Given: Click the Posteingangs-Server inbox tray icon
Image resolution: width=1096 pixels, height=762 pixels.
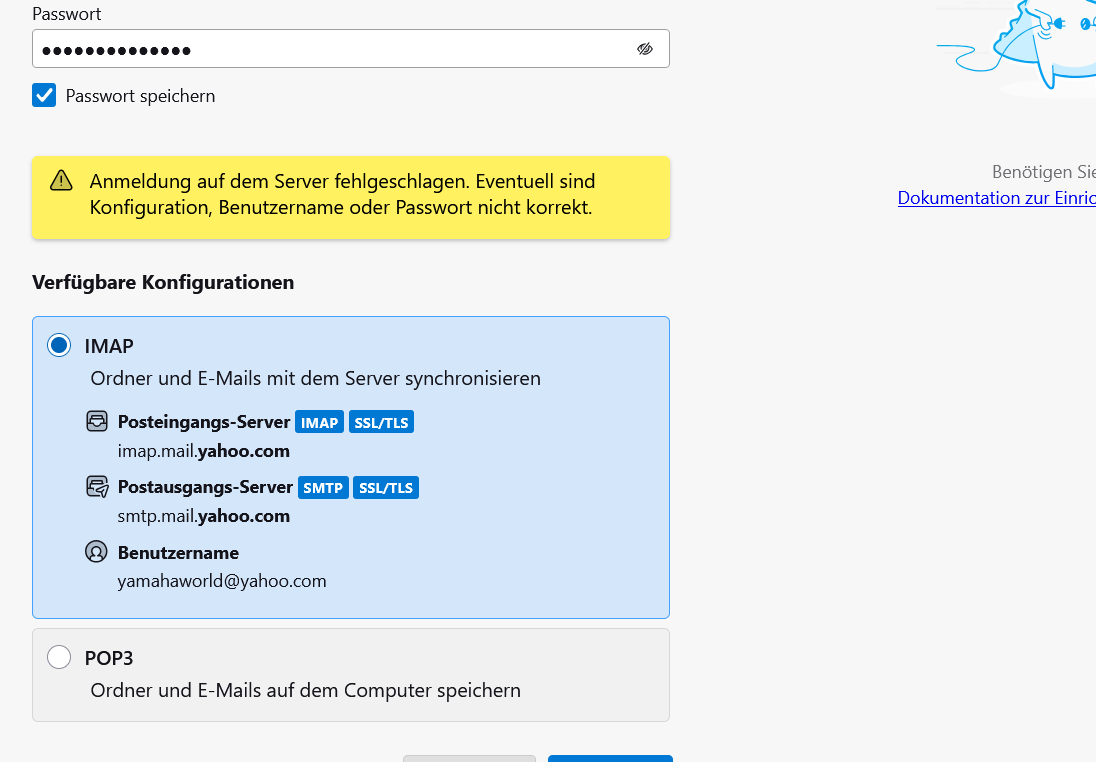Looking at the screenshot, I should (97, 422).
